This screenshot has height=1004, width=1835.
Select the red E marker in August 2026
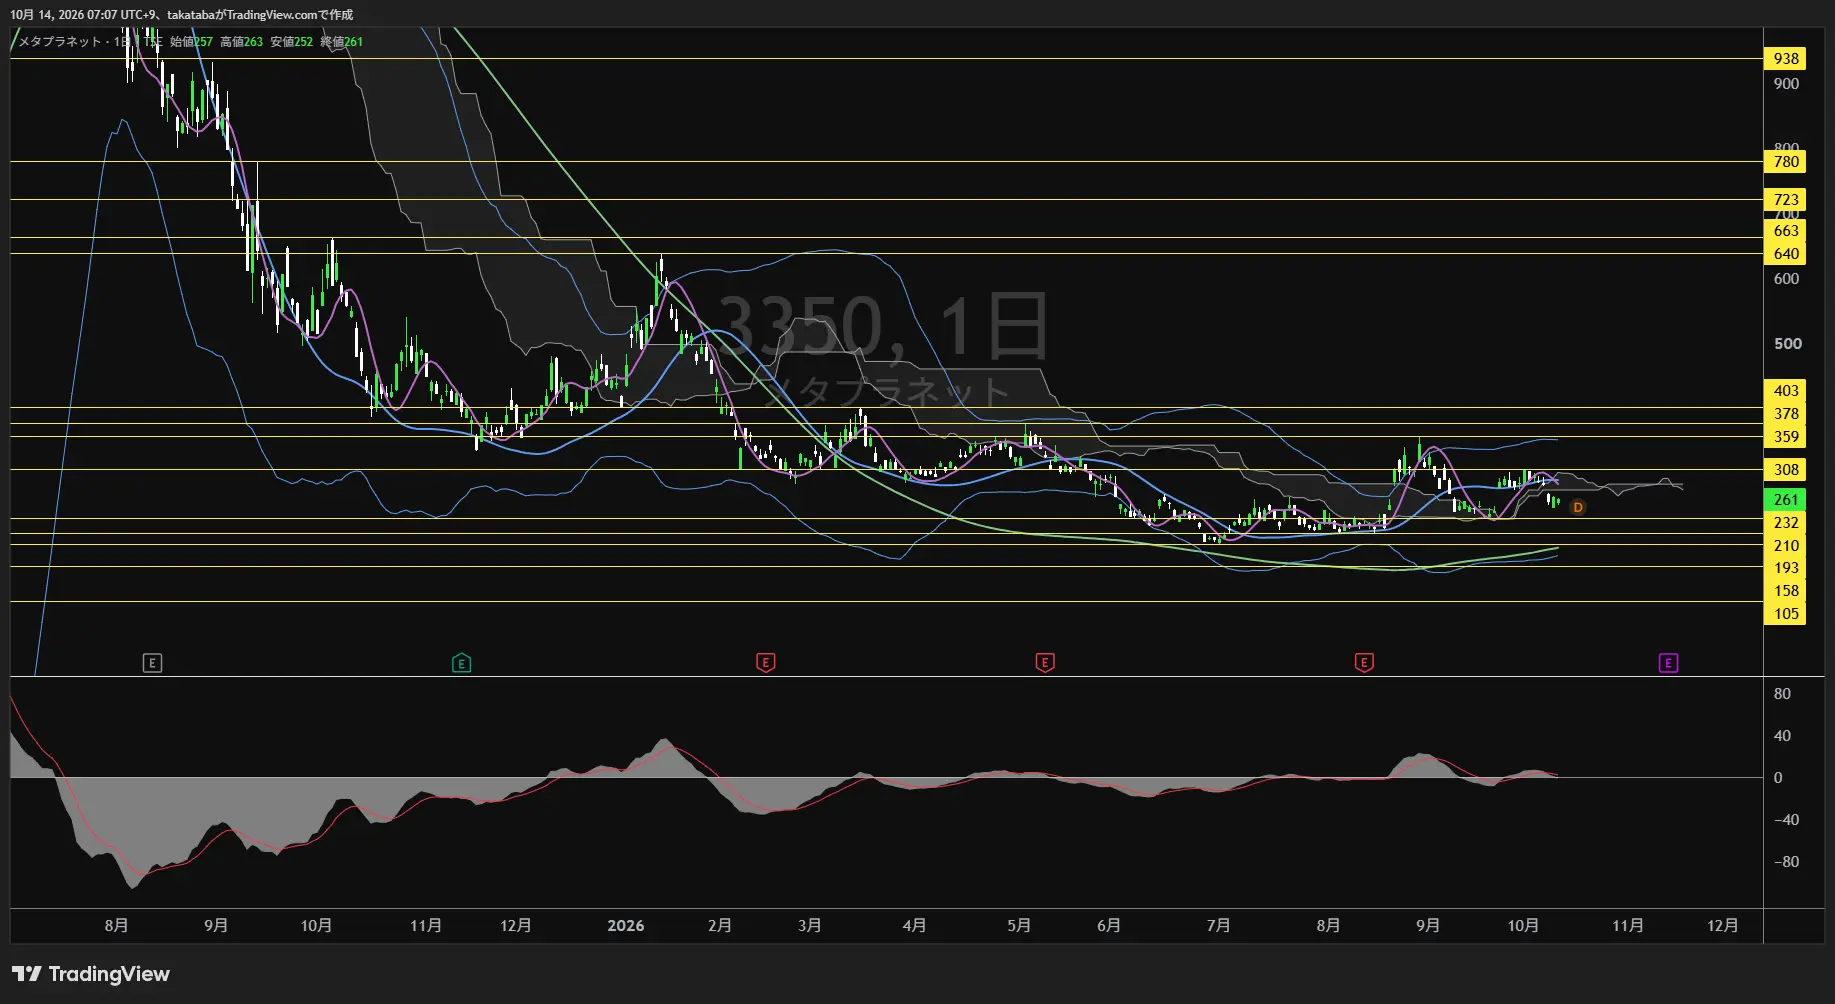1364,663
